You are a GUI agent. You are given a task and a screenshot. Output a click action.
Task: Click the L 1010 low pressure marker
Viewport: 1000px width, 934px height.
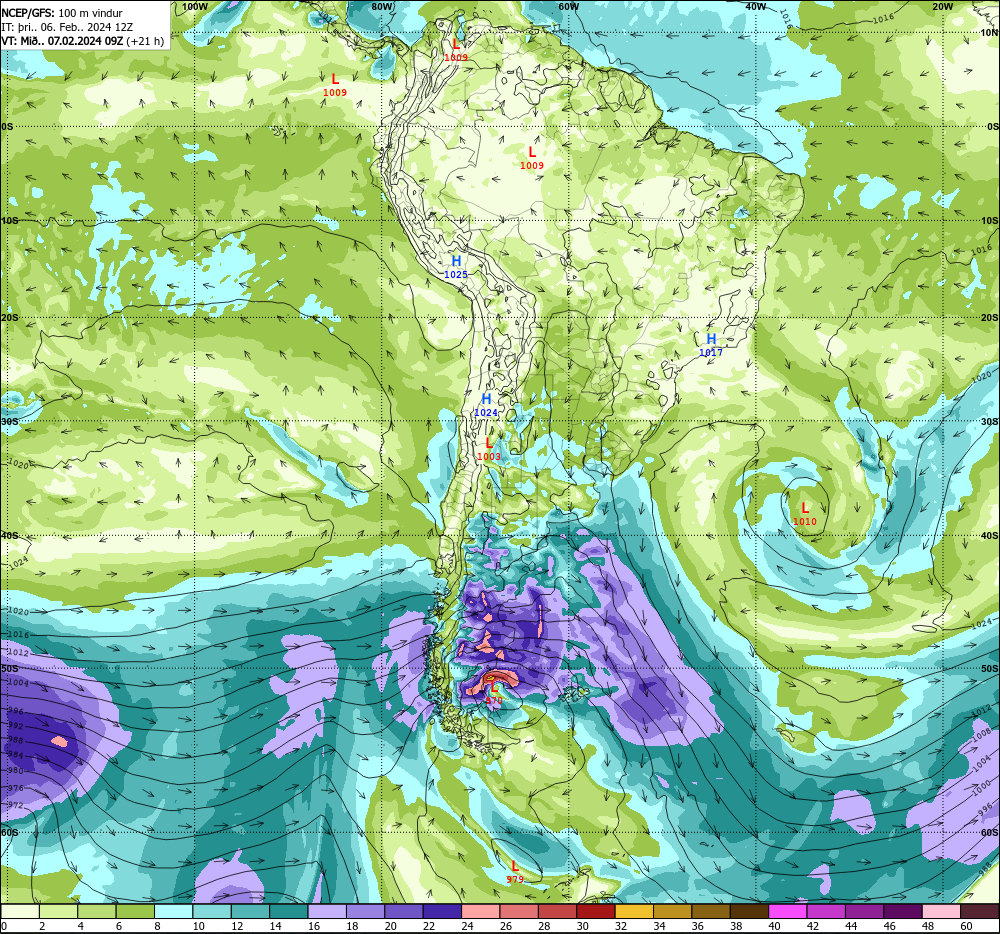805,514
